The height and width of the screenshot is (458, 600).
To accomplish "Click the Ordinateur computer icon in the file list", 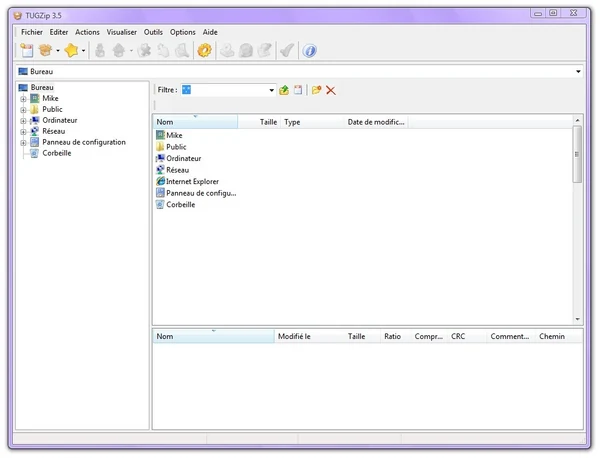I will pos(160,158).
